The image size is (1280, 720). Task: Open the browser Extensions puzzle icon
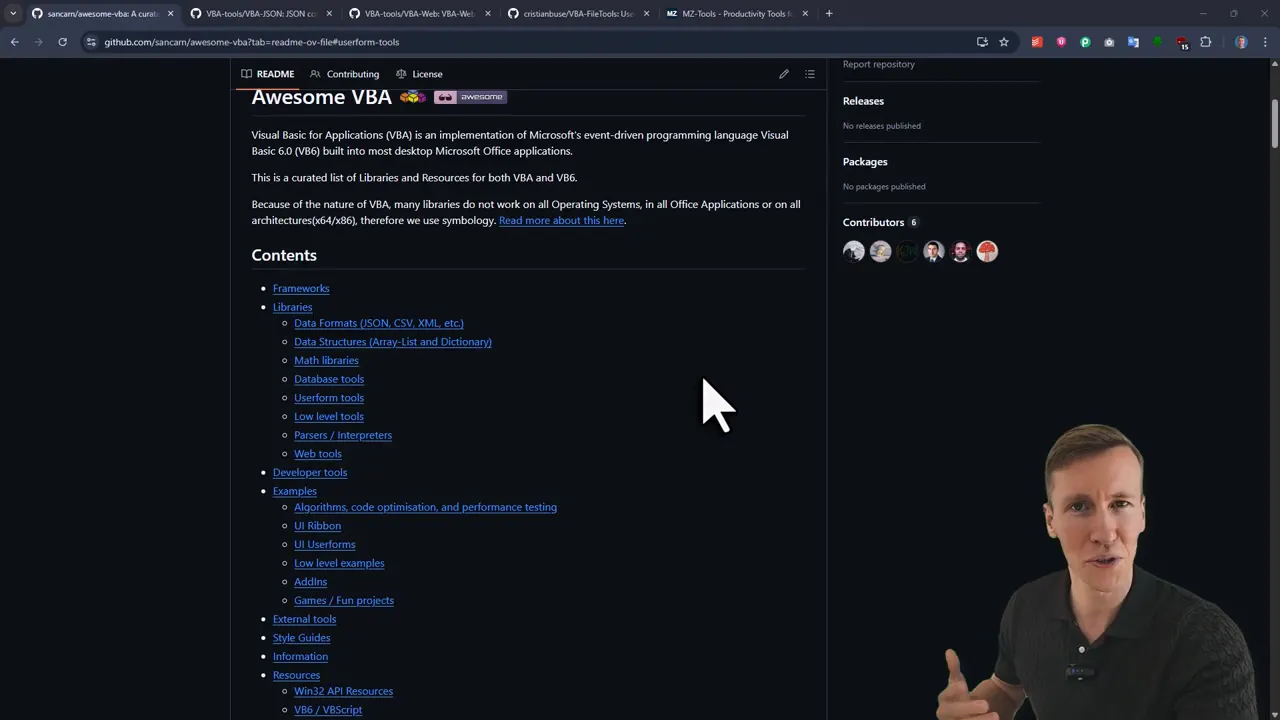click(1206, 42)
